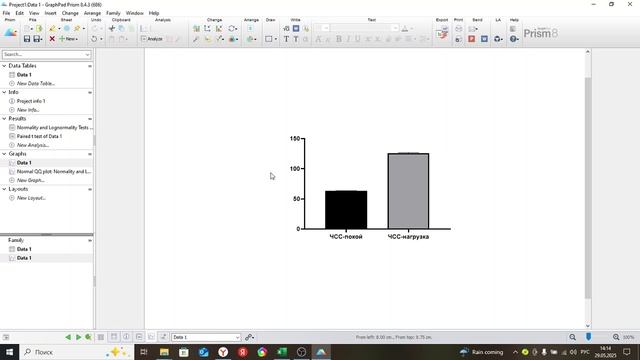The image size is (640, 360).
Task: Click the taskbar Поиск search box
Action: pyautogui.click(x=76, y=352)
